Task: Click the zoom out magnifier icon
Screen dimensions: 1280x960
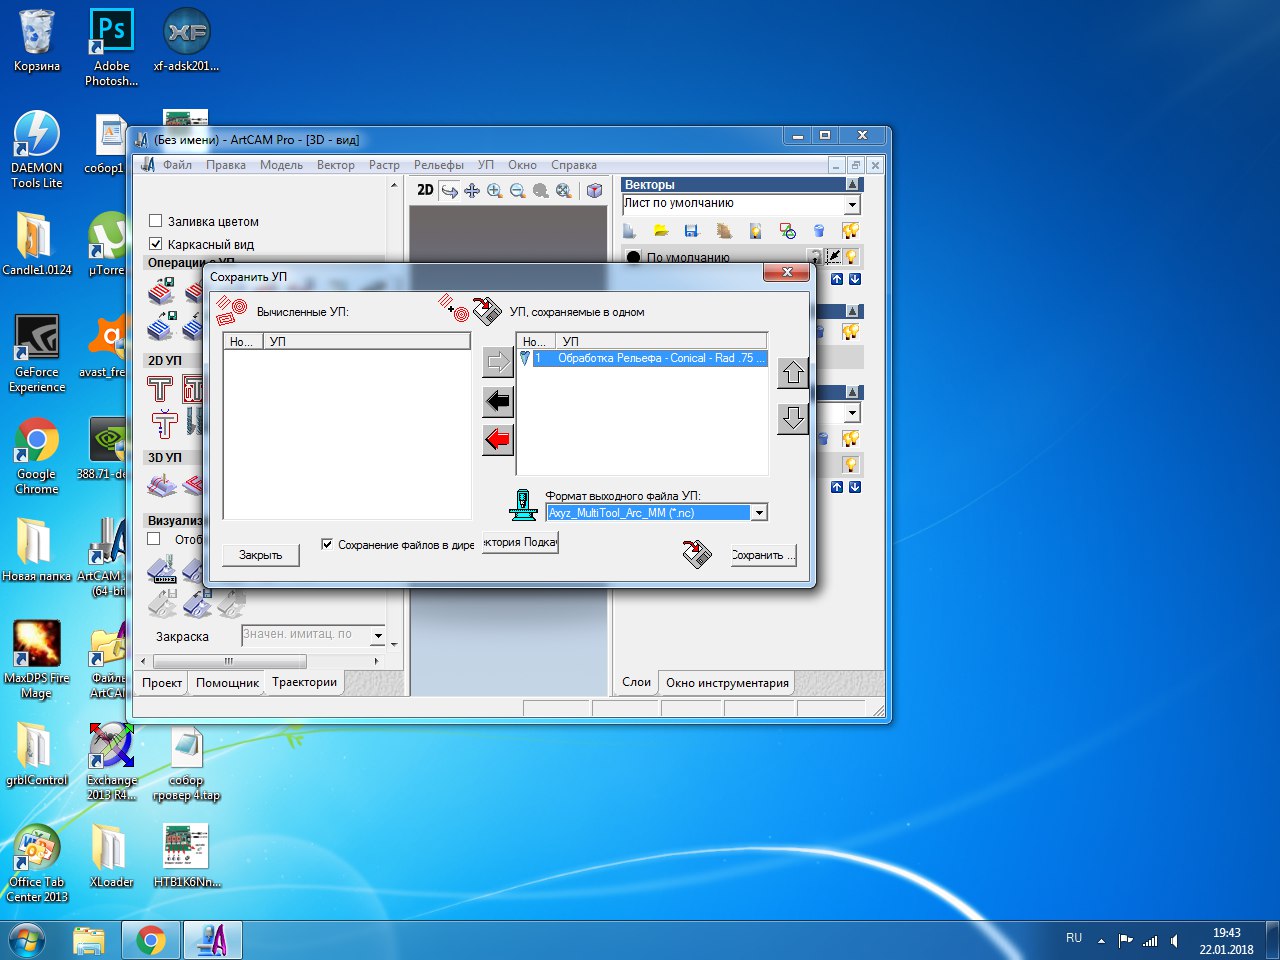Action: (x=518, y=191)
